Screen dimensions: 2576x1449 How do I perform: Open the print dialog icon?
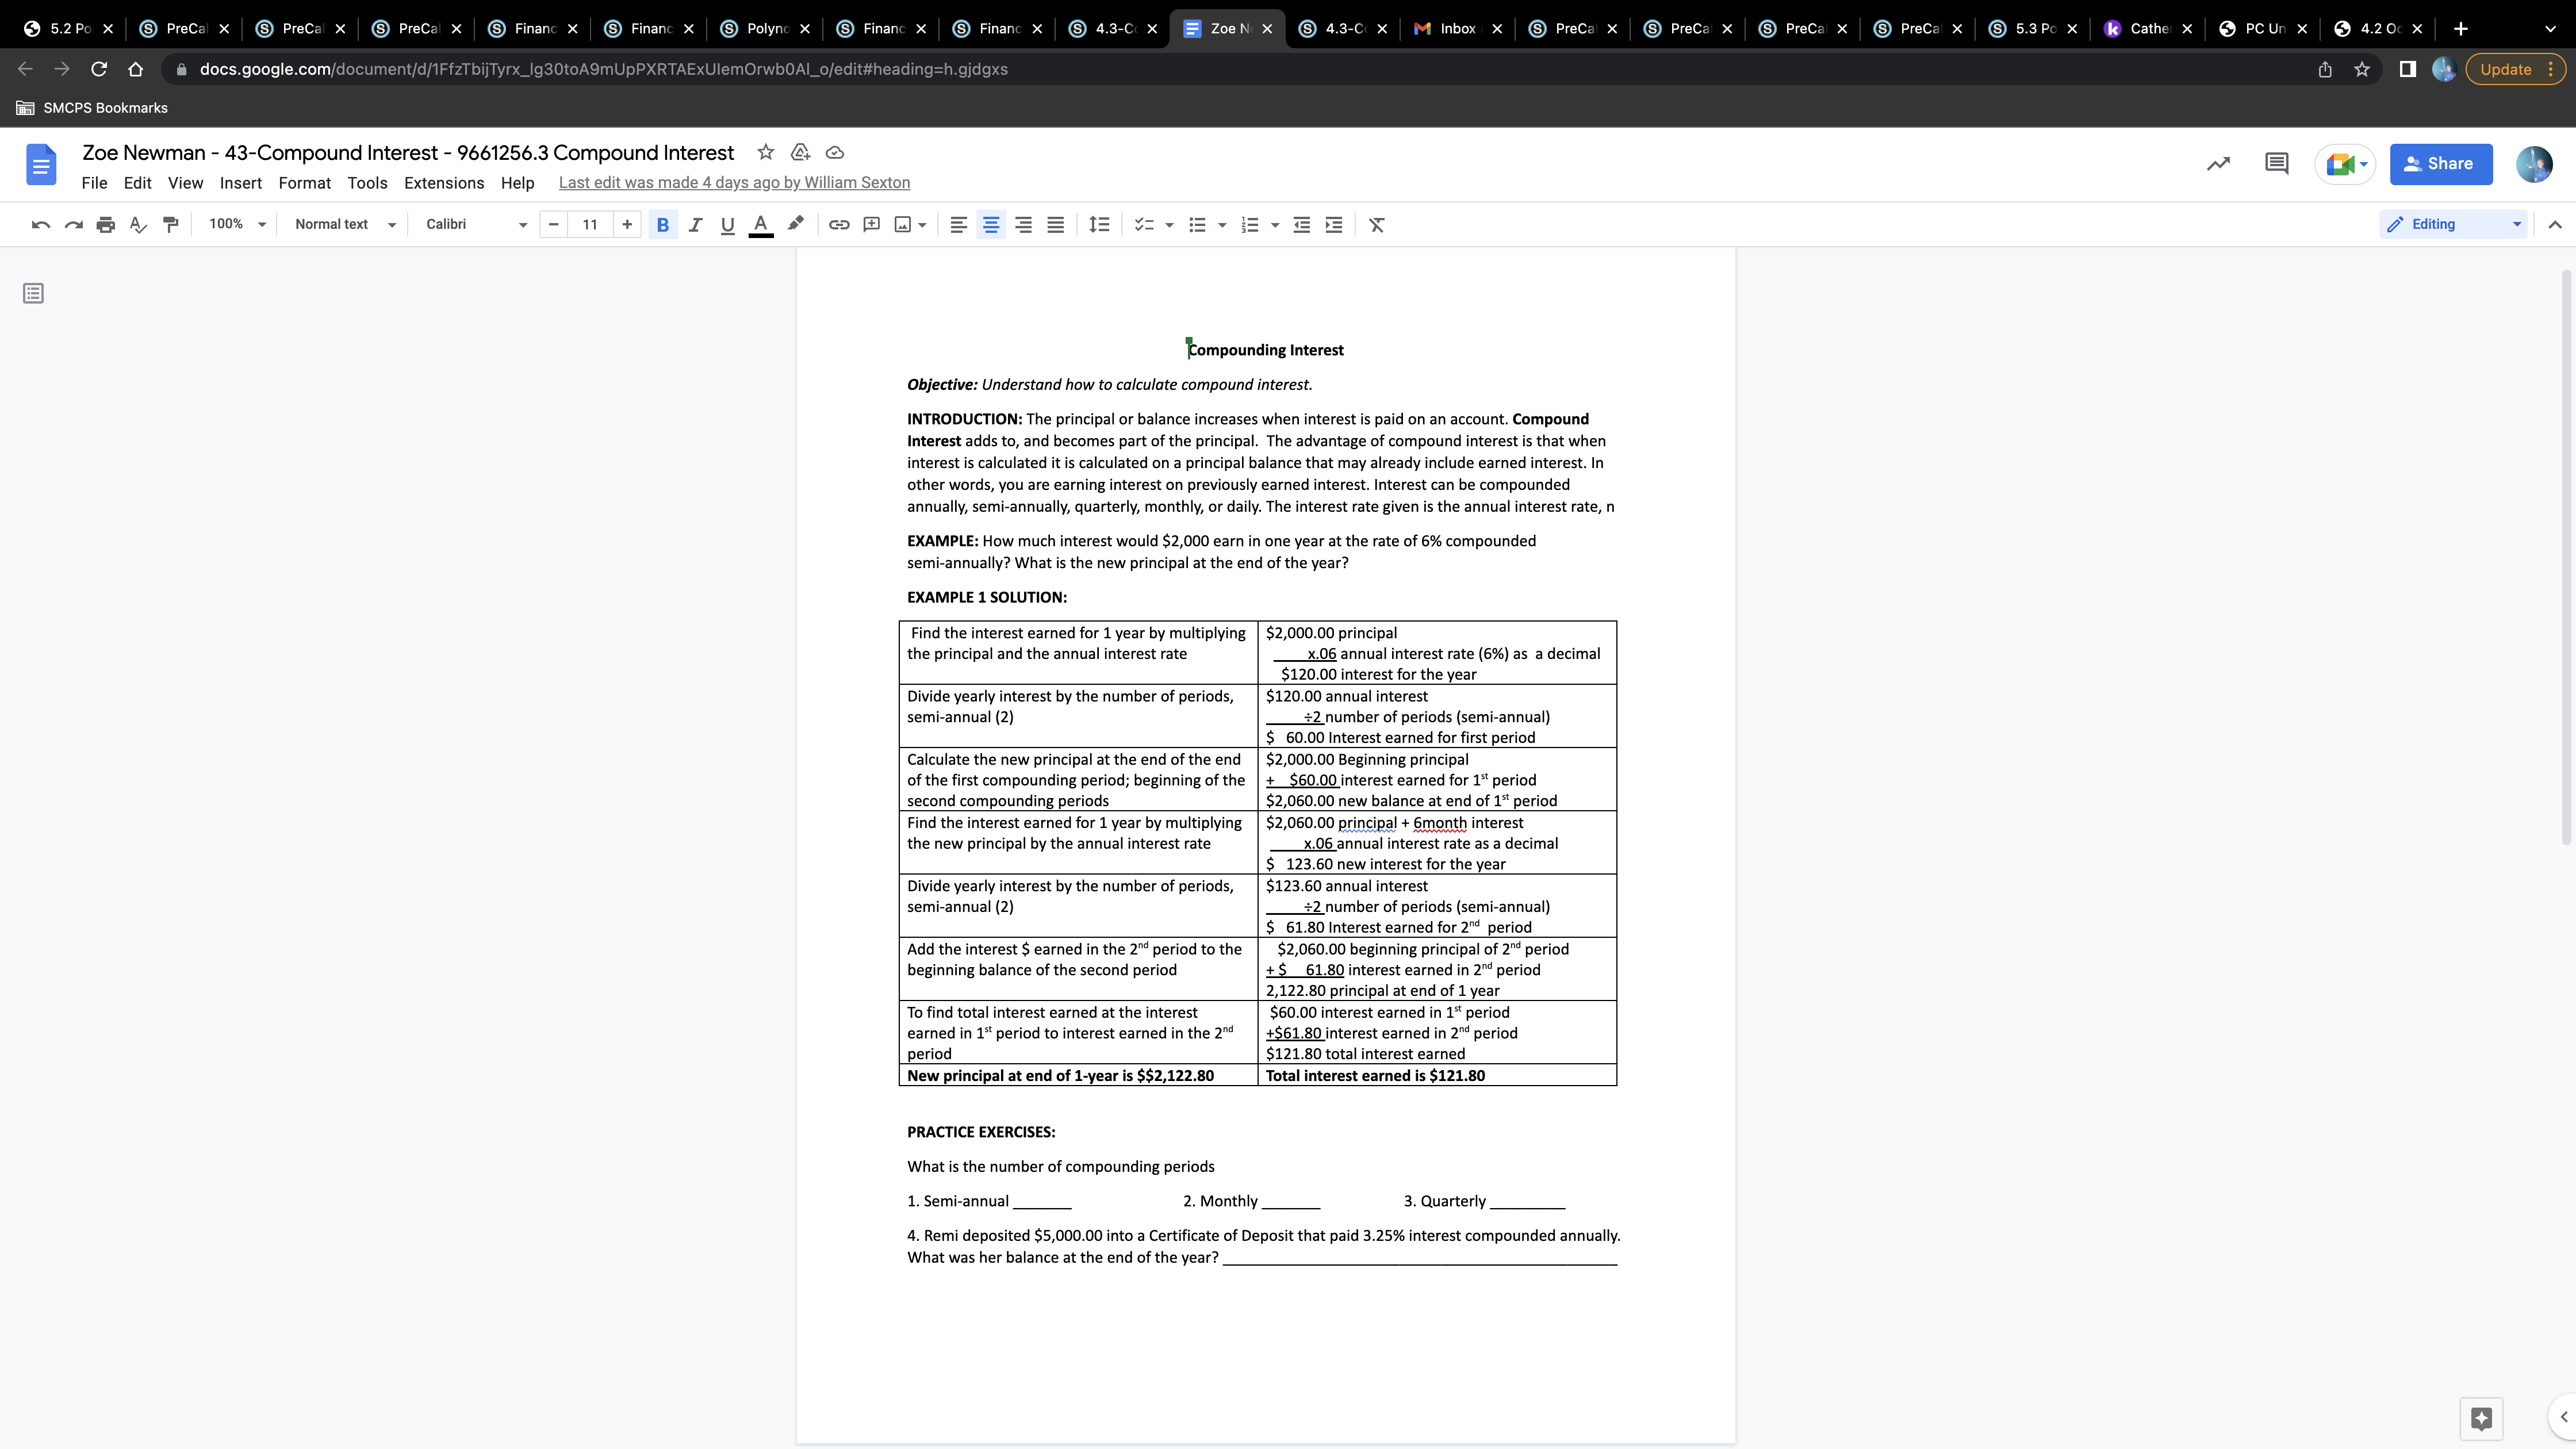pos(105,224)
